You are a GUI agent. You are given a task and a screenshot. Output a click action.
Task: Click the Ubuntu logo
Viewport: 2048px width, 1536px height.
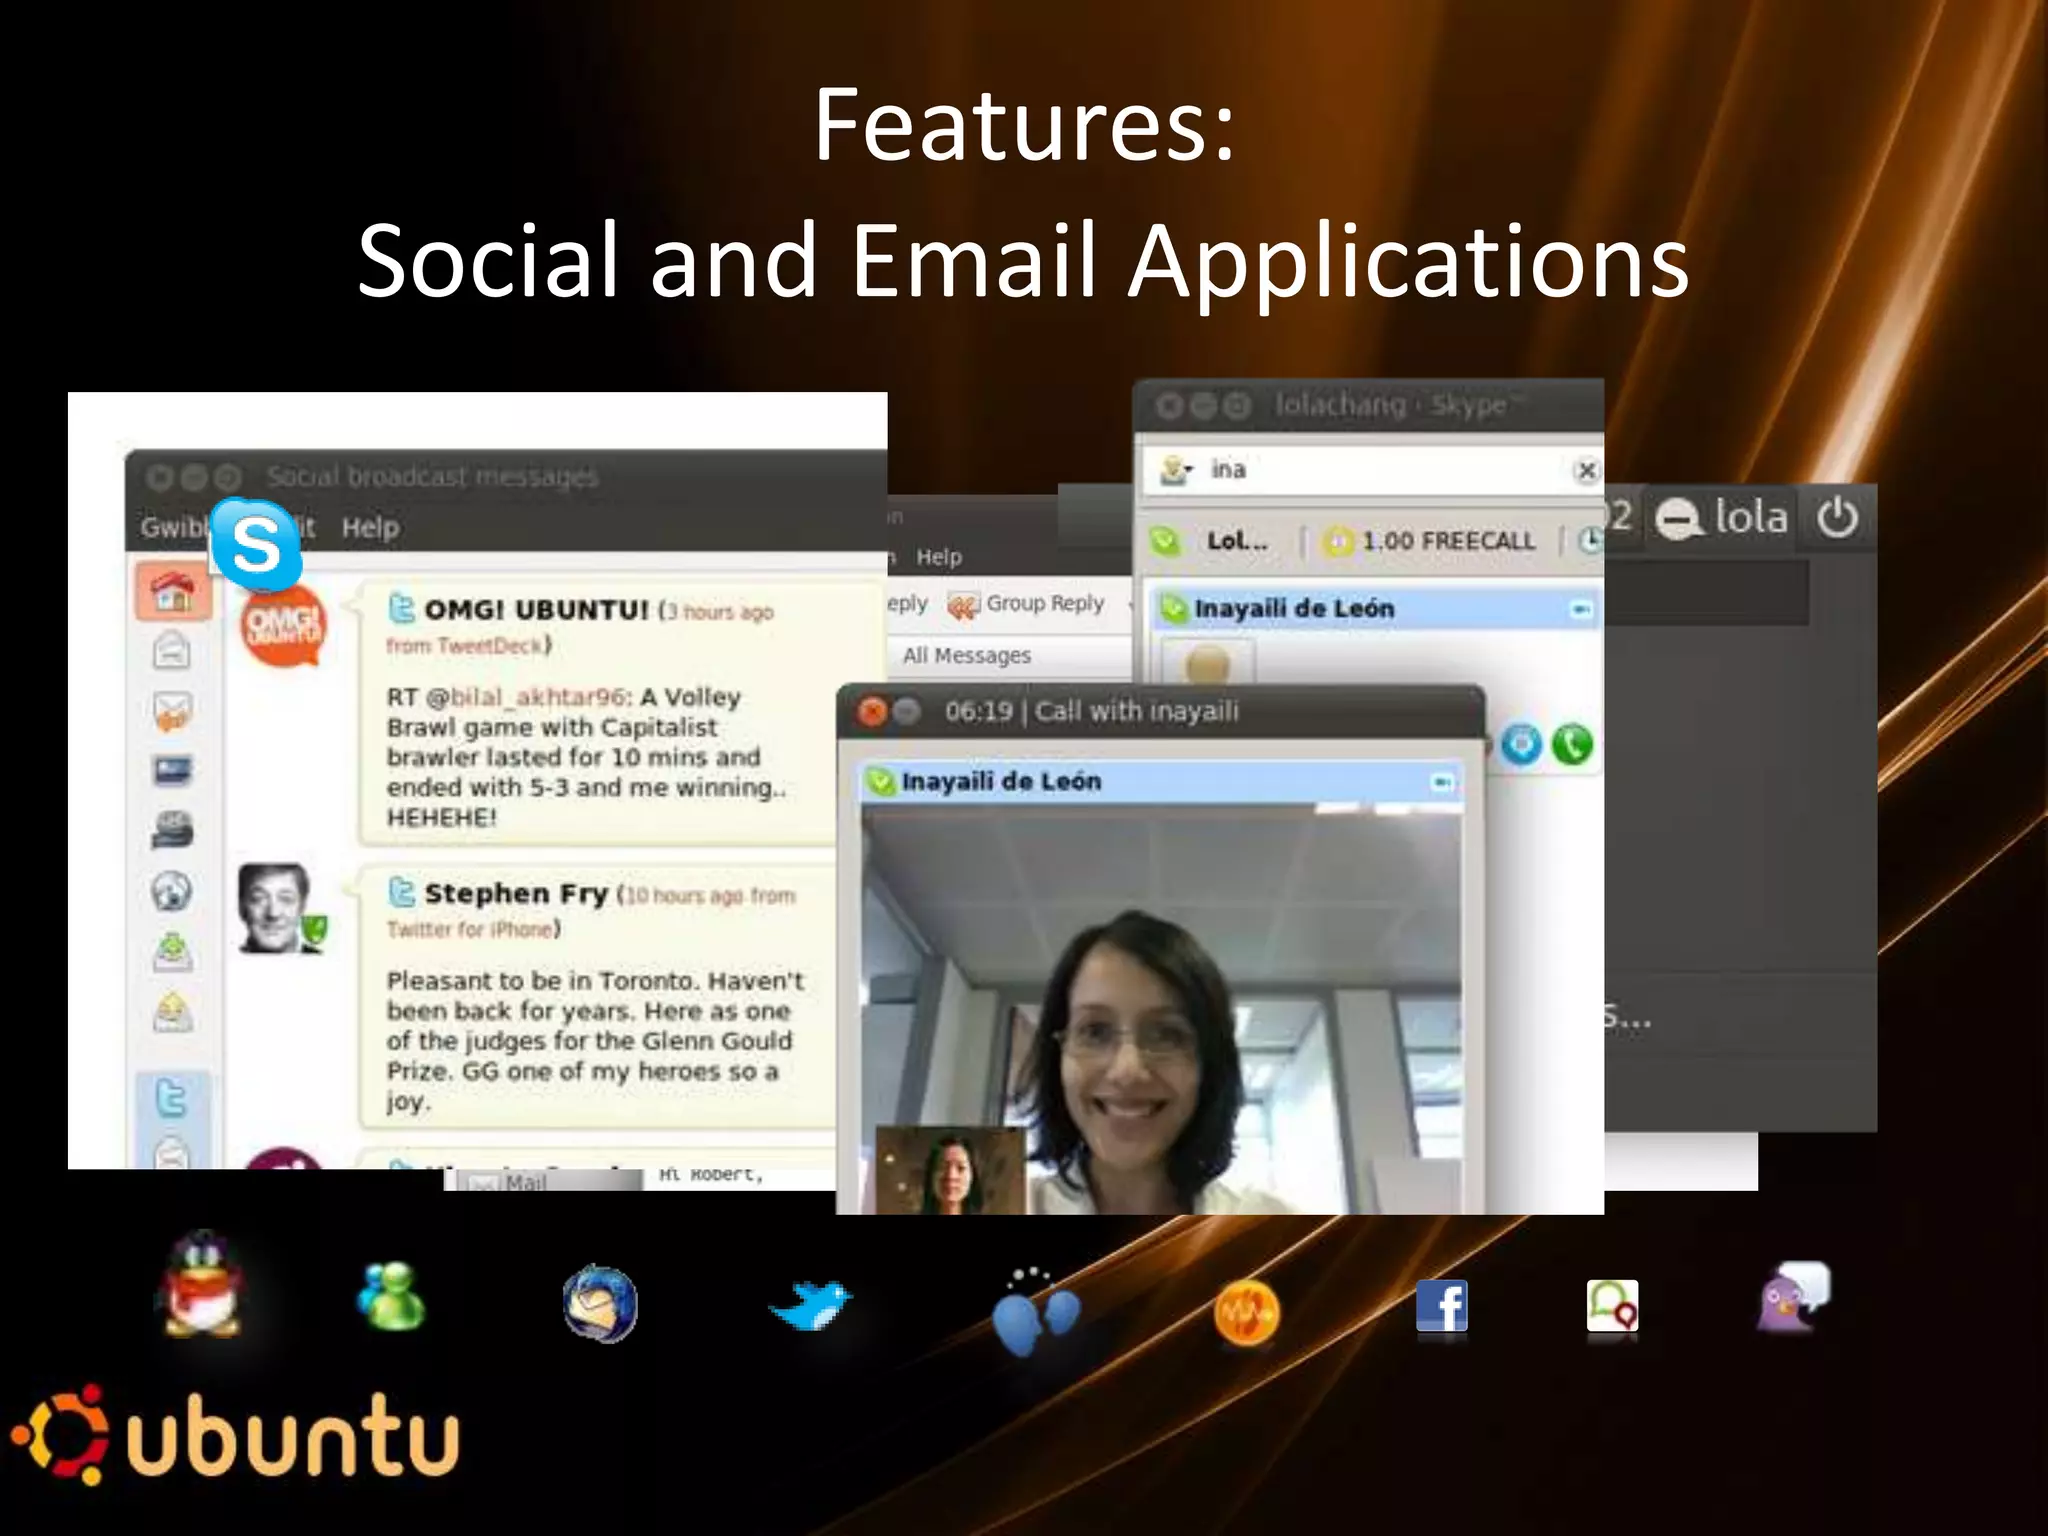(x=234, y=1436)
